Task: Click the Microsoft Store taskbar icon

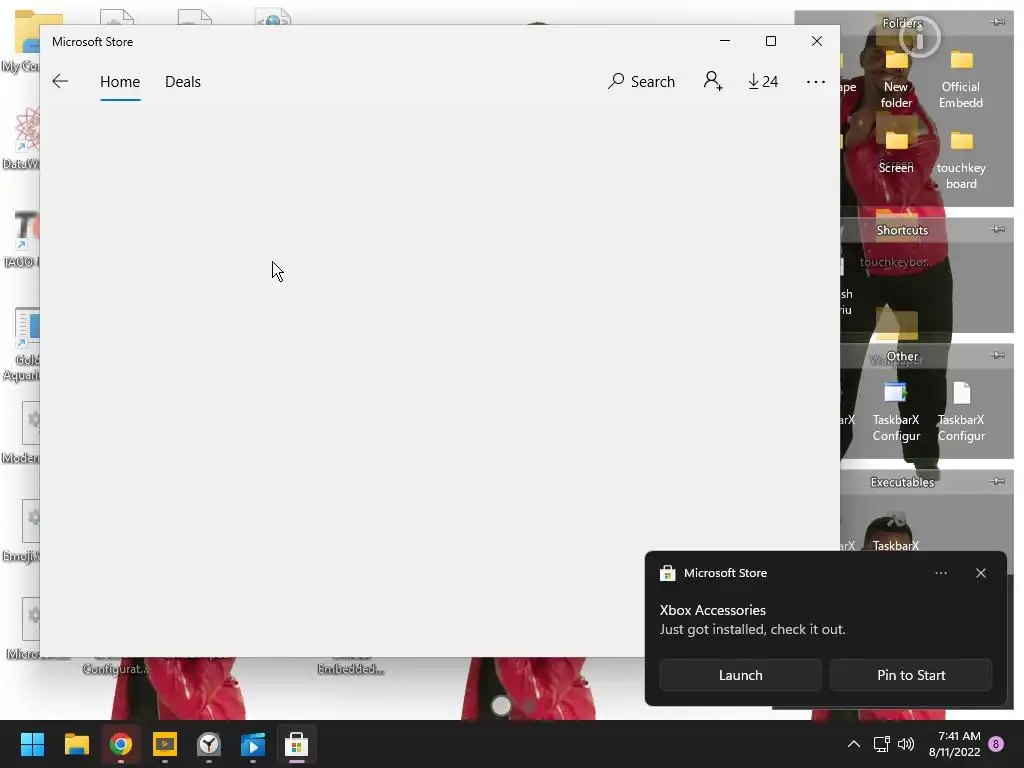Action: [296, 744]
